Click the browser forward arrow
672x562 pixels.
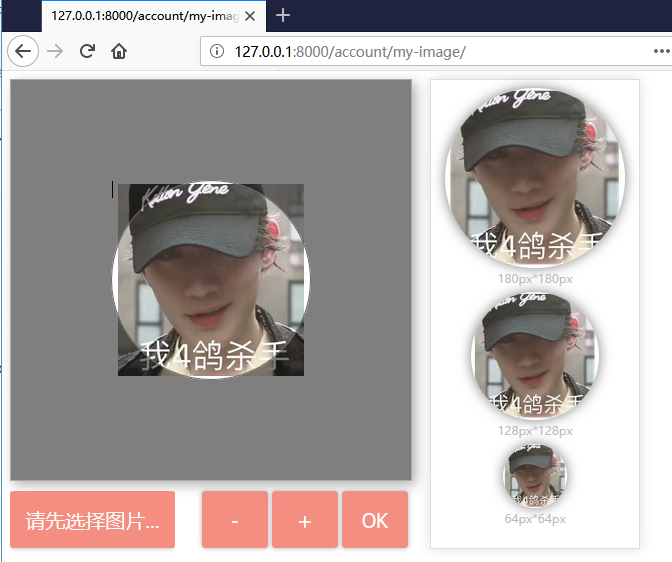point(55,51)
